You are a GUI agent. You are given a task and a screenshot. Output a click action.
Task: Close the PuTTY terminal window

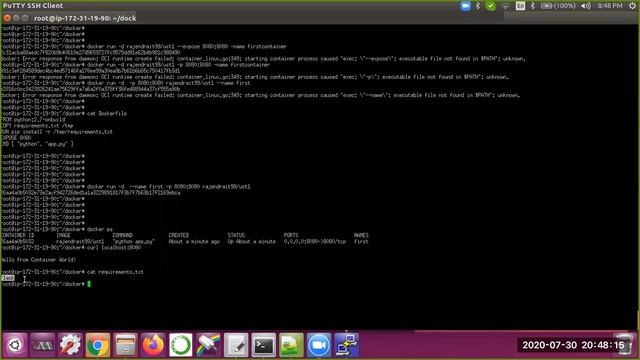pos(7,18)
